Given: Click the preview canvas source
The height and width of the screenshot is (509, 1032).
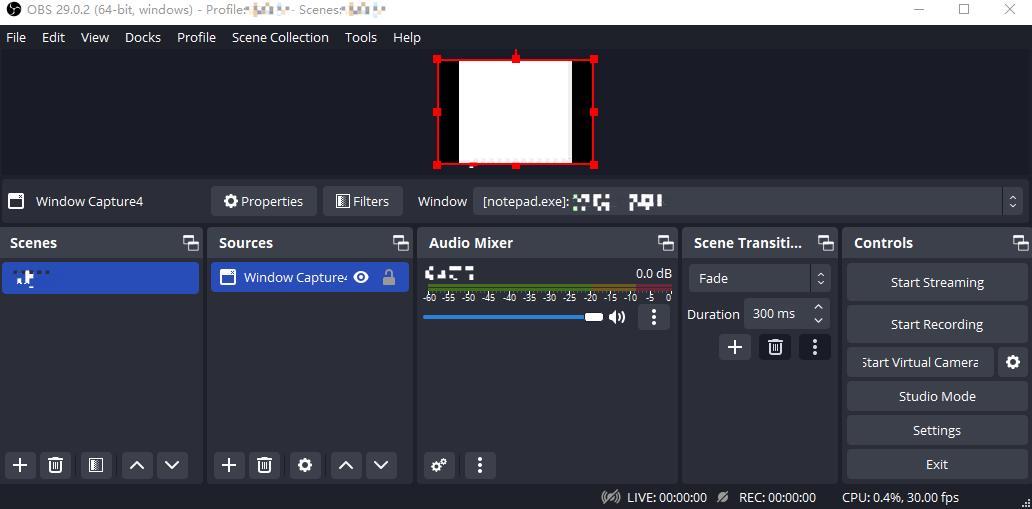Looking at the screenshot, I should tap(515, 112).
